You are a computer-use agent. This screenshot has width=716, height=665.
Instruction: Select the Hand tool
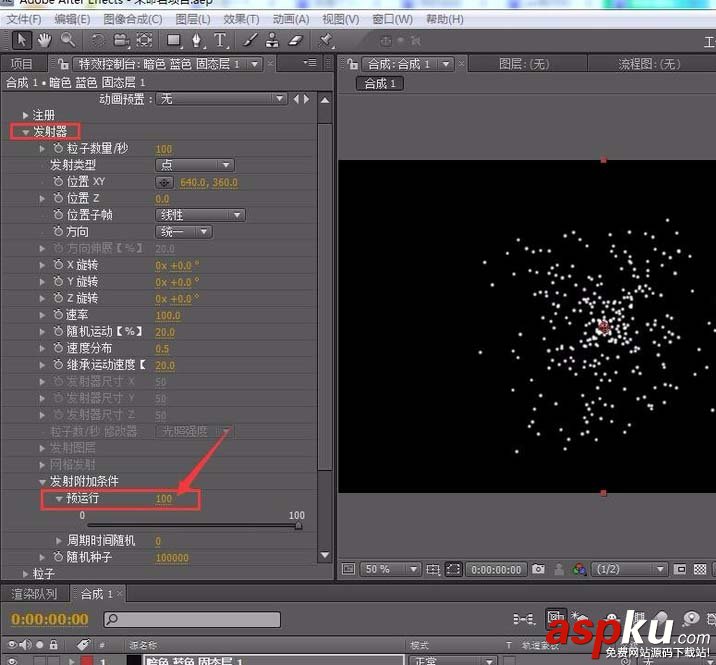point(45,40)
